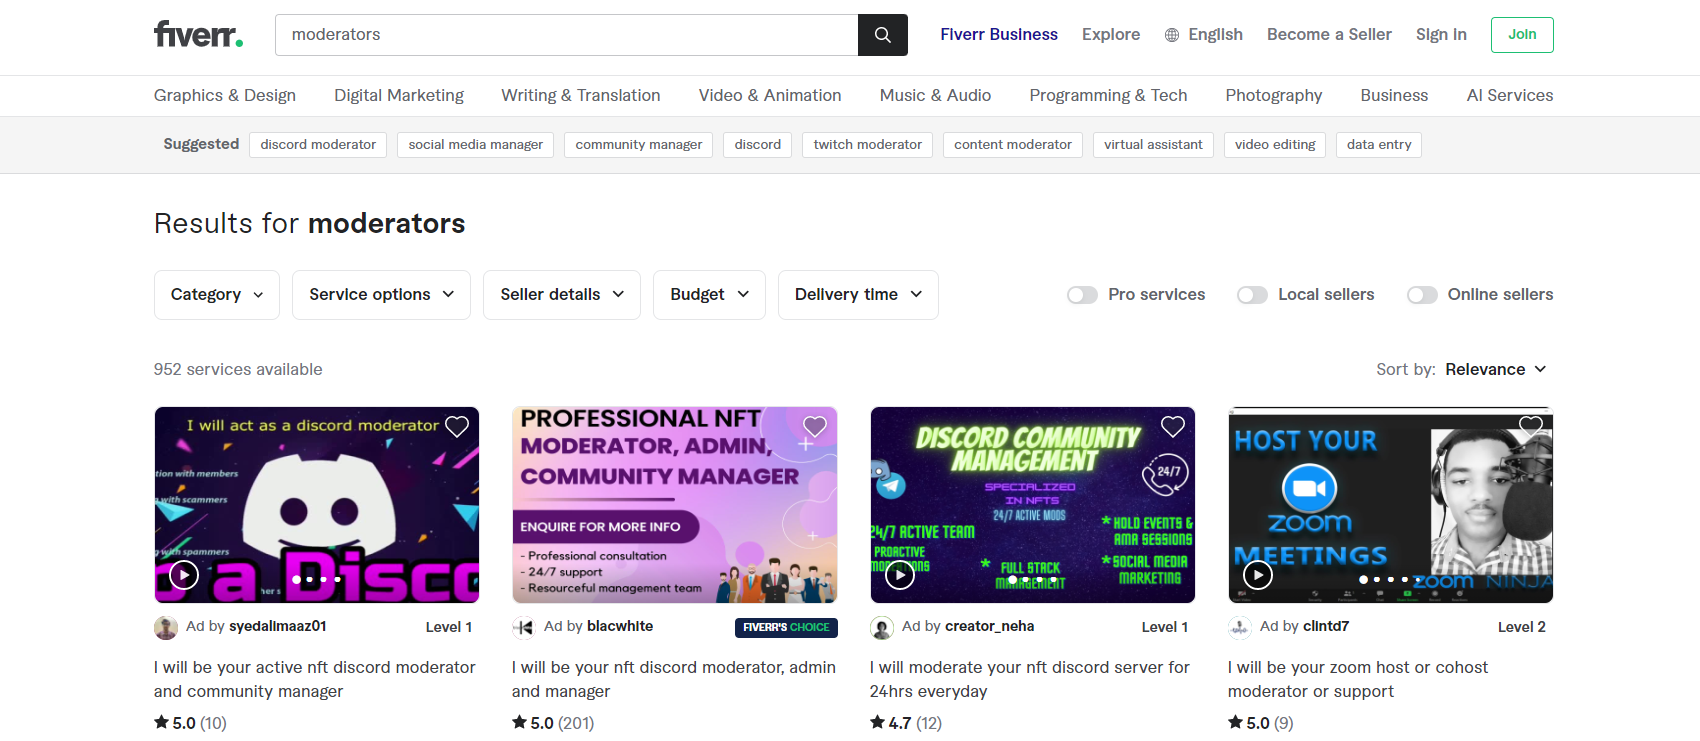
Task: Open AI Services category
Action: (x=1510, y=96)
